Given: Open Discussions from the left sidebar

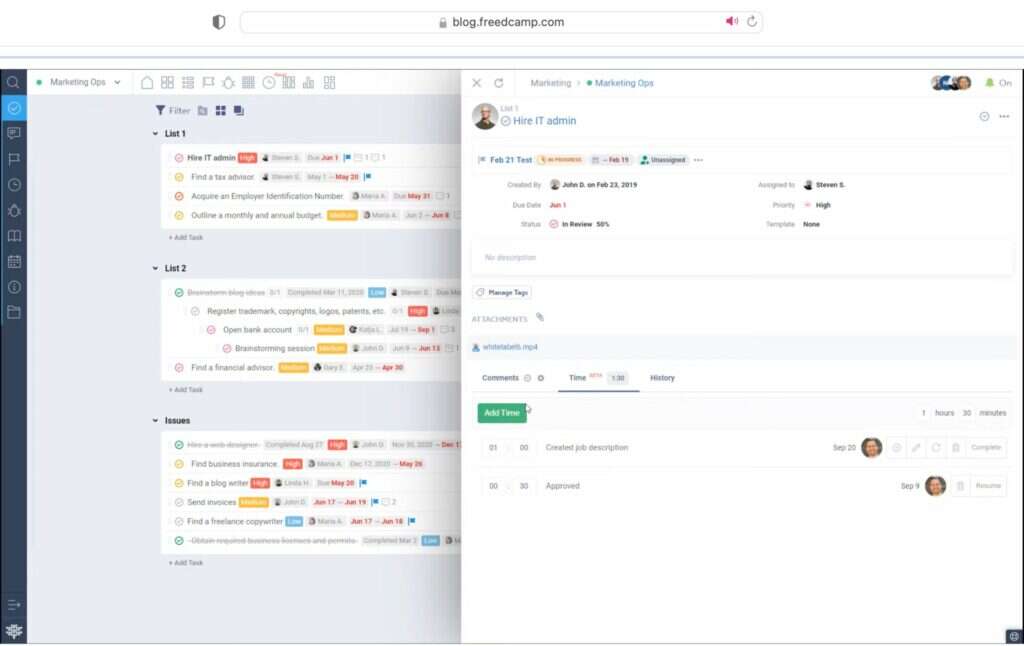Looking at the screenshot, I should pyautogui.click(x=12, y=132).
